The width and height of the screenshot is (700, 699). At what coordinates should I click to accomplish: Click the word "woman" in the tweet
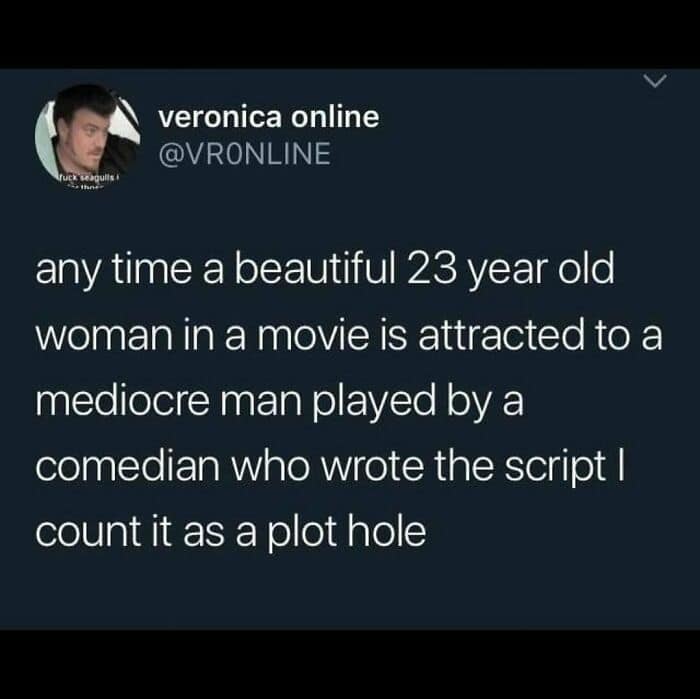tap(104, 337)
